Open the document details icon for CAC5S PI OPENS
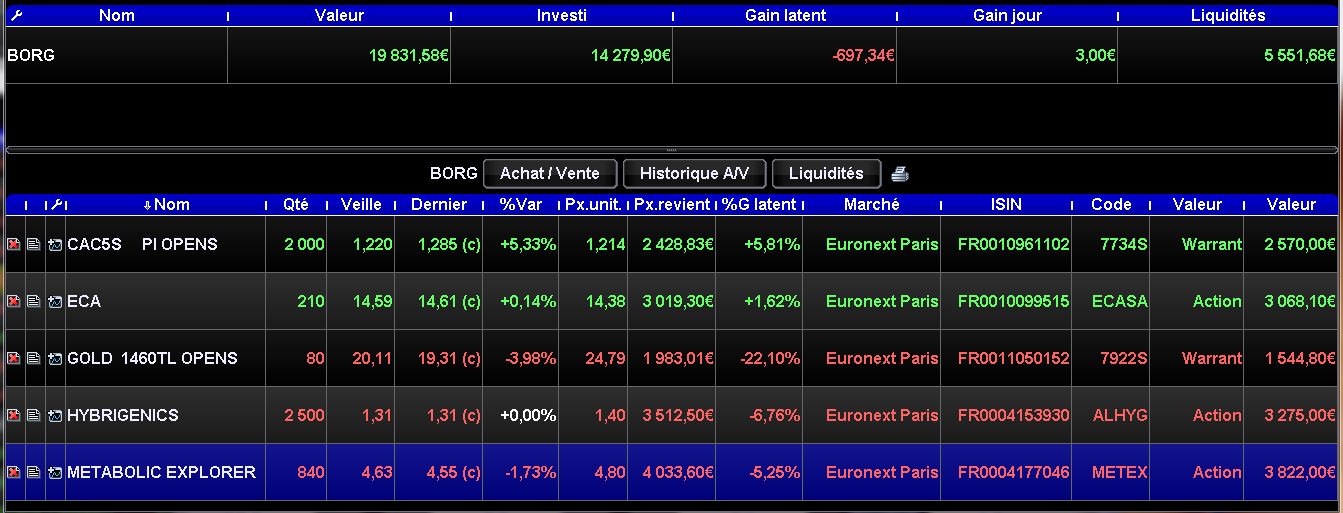This screenshot has width=1343, height=513. [x=33, y=244]
